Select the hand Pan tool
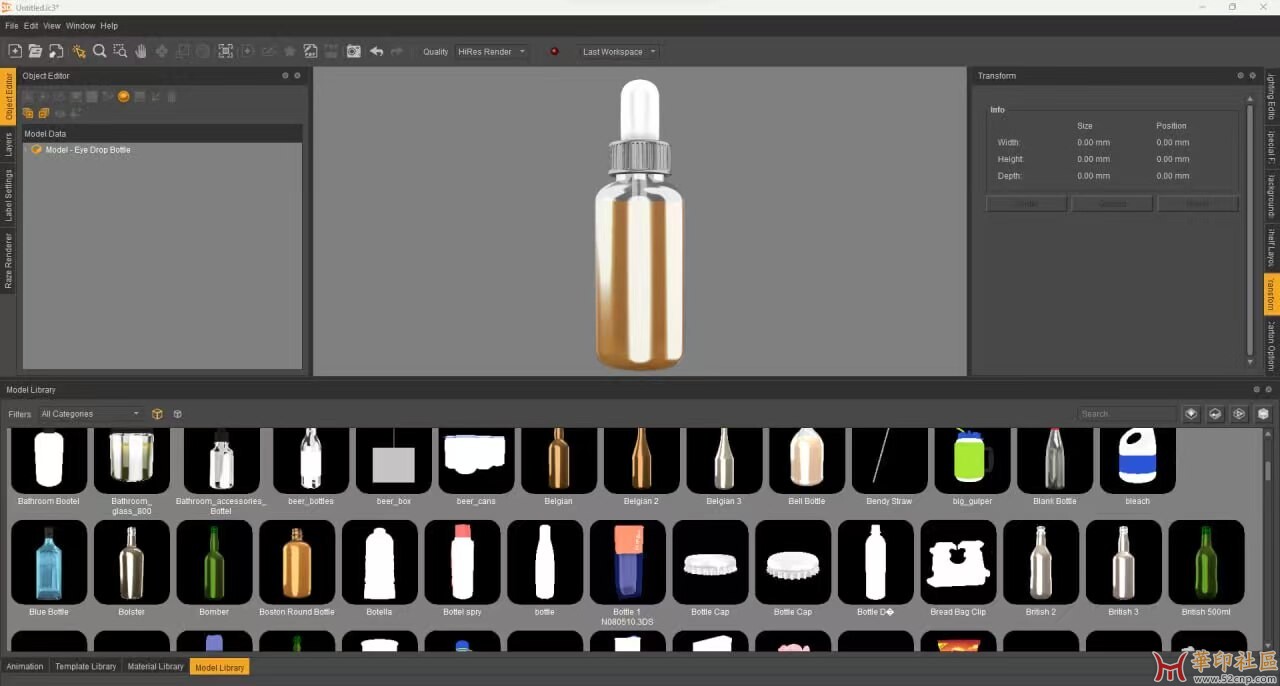Viewport: 1280px width, 686px height. [x=141, y=51]
